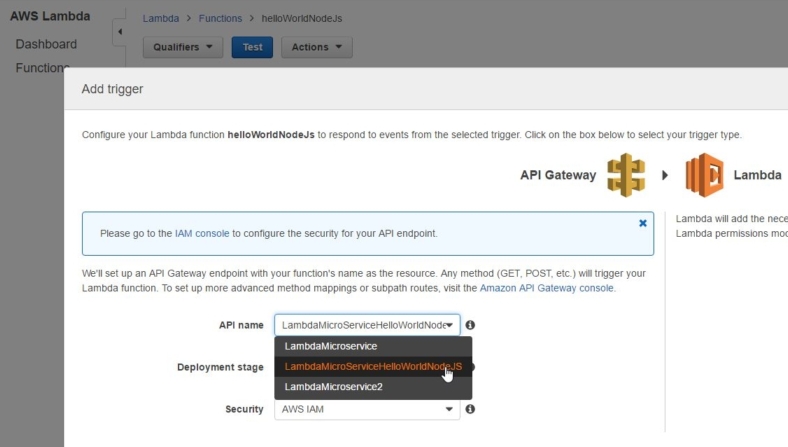This screenshot has height=447, width=788.
Task: Dismiss the IAM console notice with X
Action: (643, 223)
